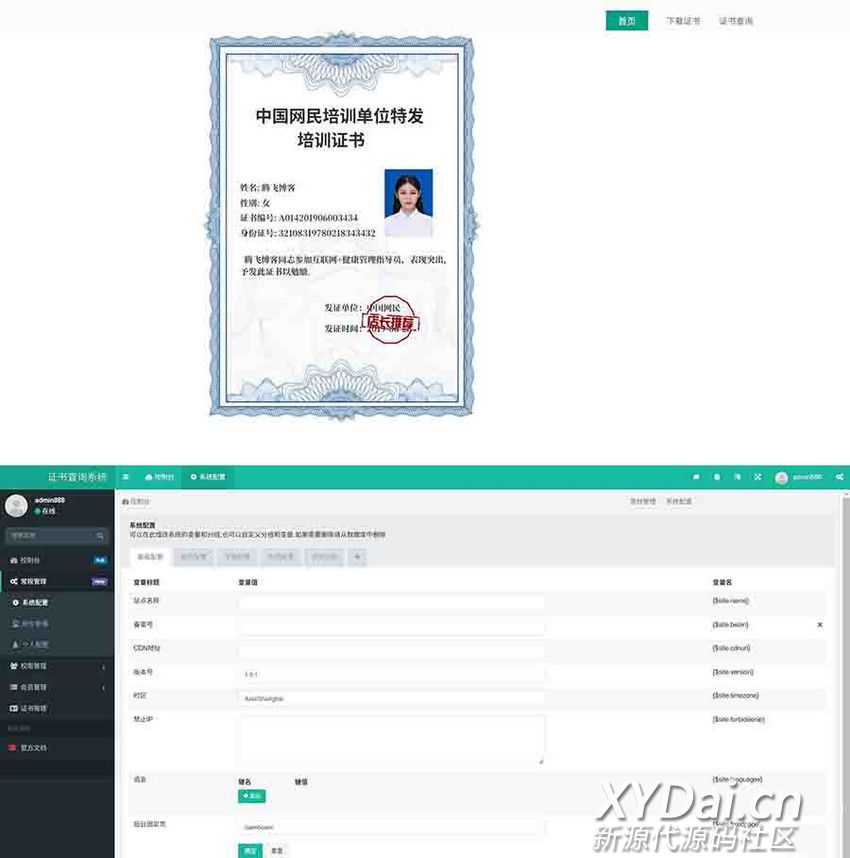
Task: Click the 重置 reset button
Action: pos(277,850)
